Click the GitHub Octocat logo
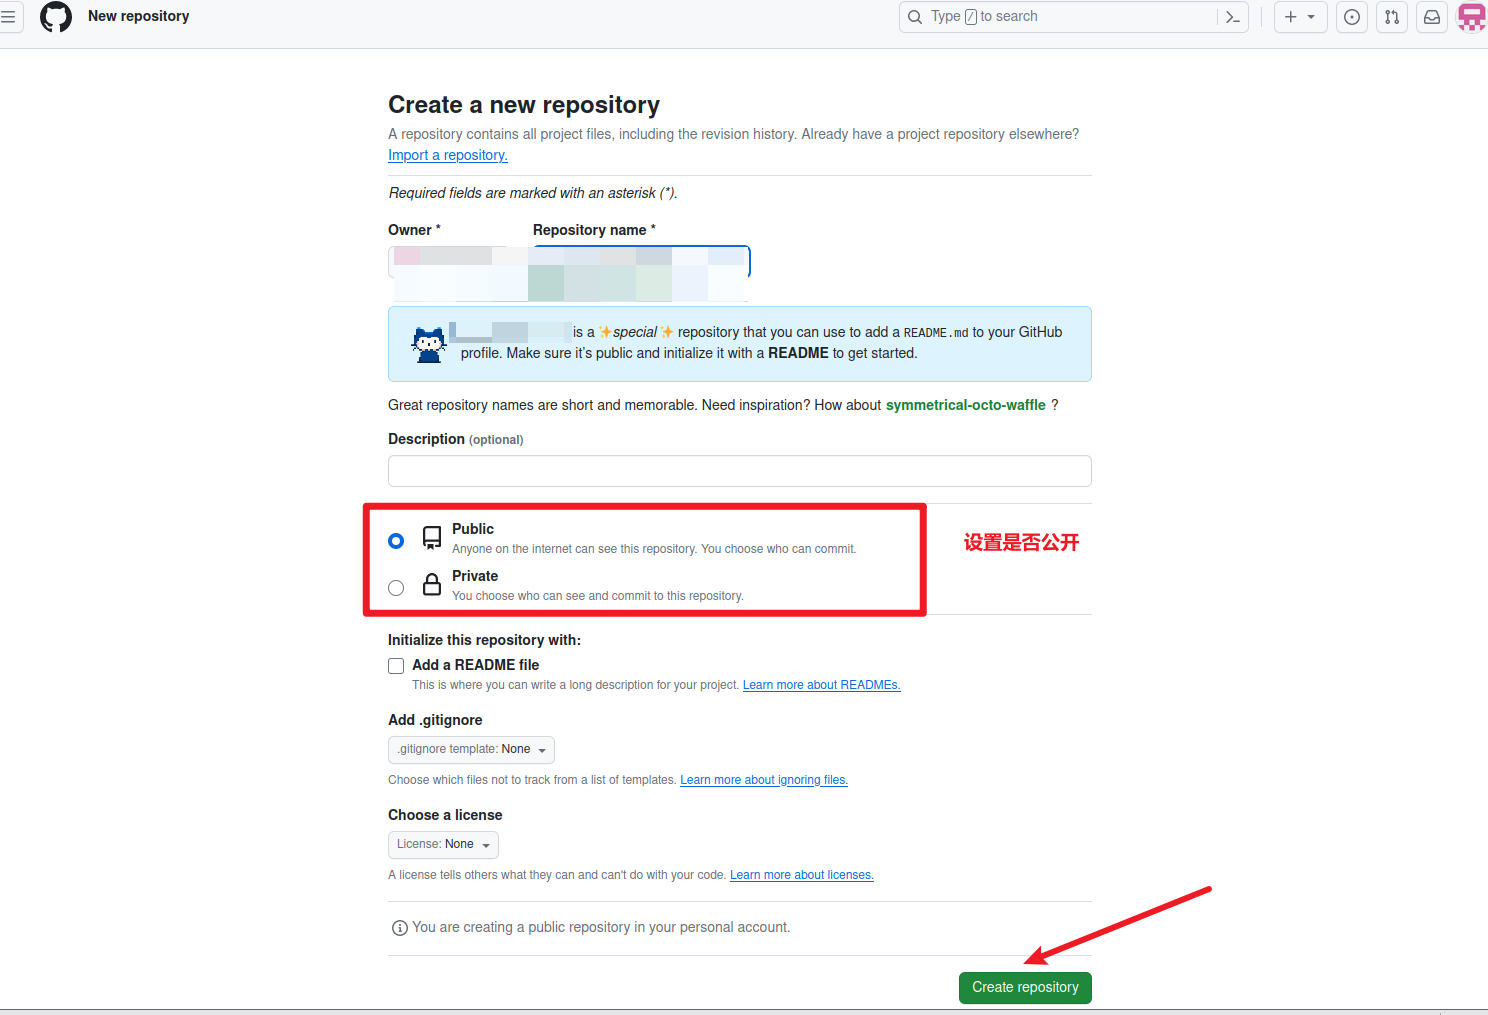Screen dimensions: 1488x1015 click(56, 17)
